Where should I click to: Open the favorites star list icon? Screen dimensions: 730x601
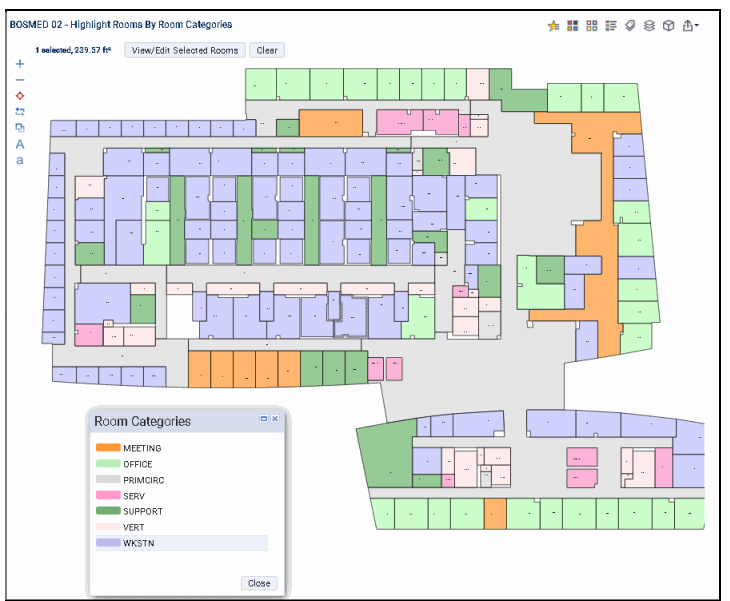coord(554,26)
